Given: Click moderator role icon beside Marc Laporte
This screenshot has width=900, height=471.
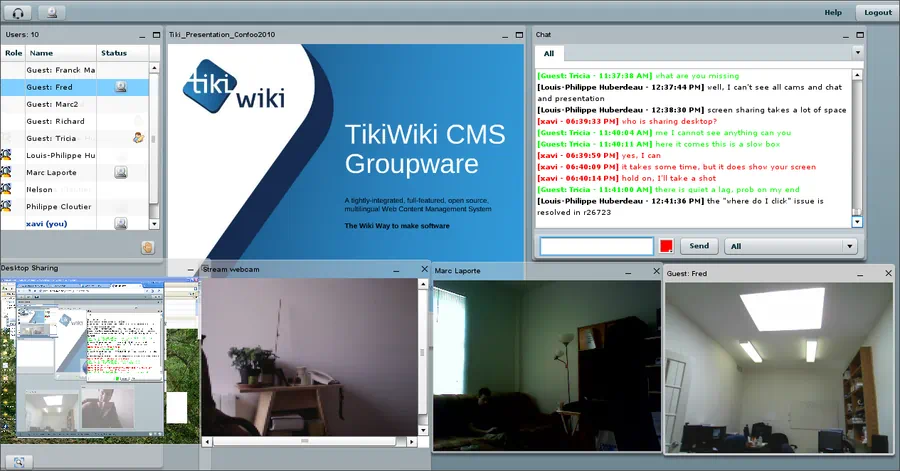Looking at the screenshot, I should [6, 172].
